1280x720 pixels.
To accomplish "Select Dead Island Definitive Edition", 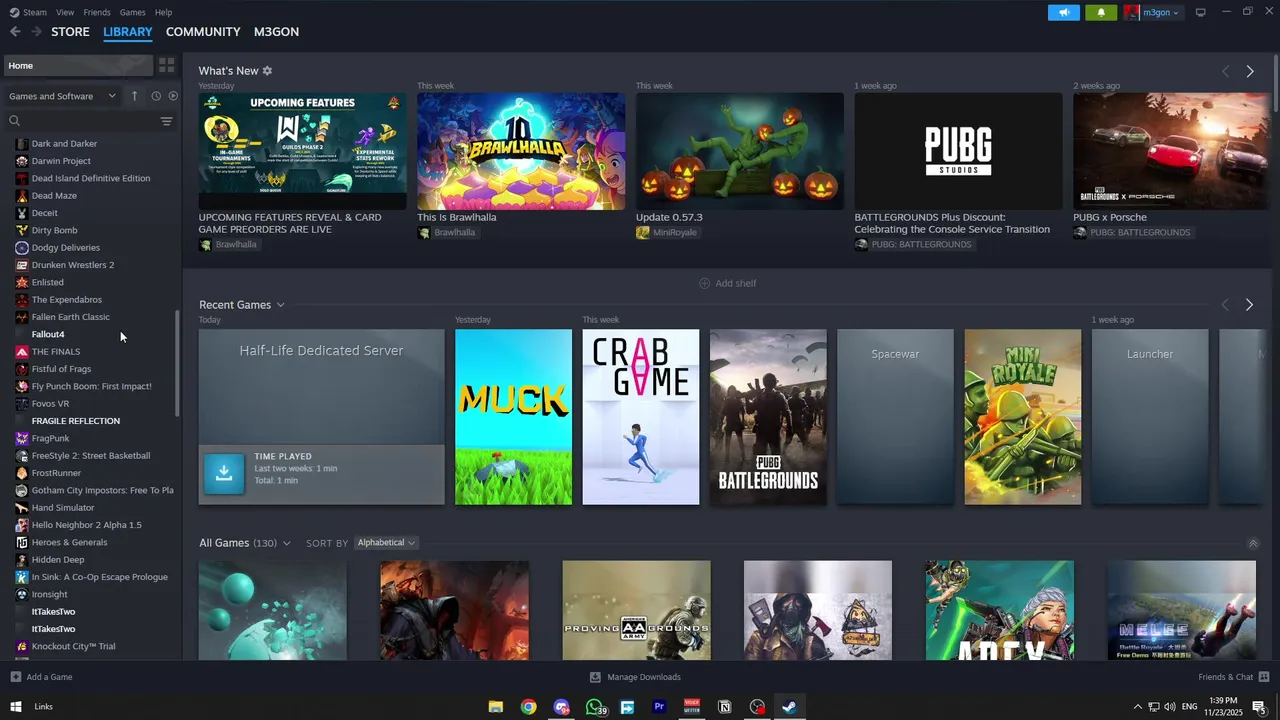I will (90, 178).
